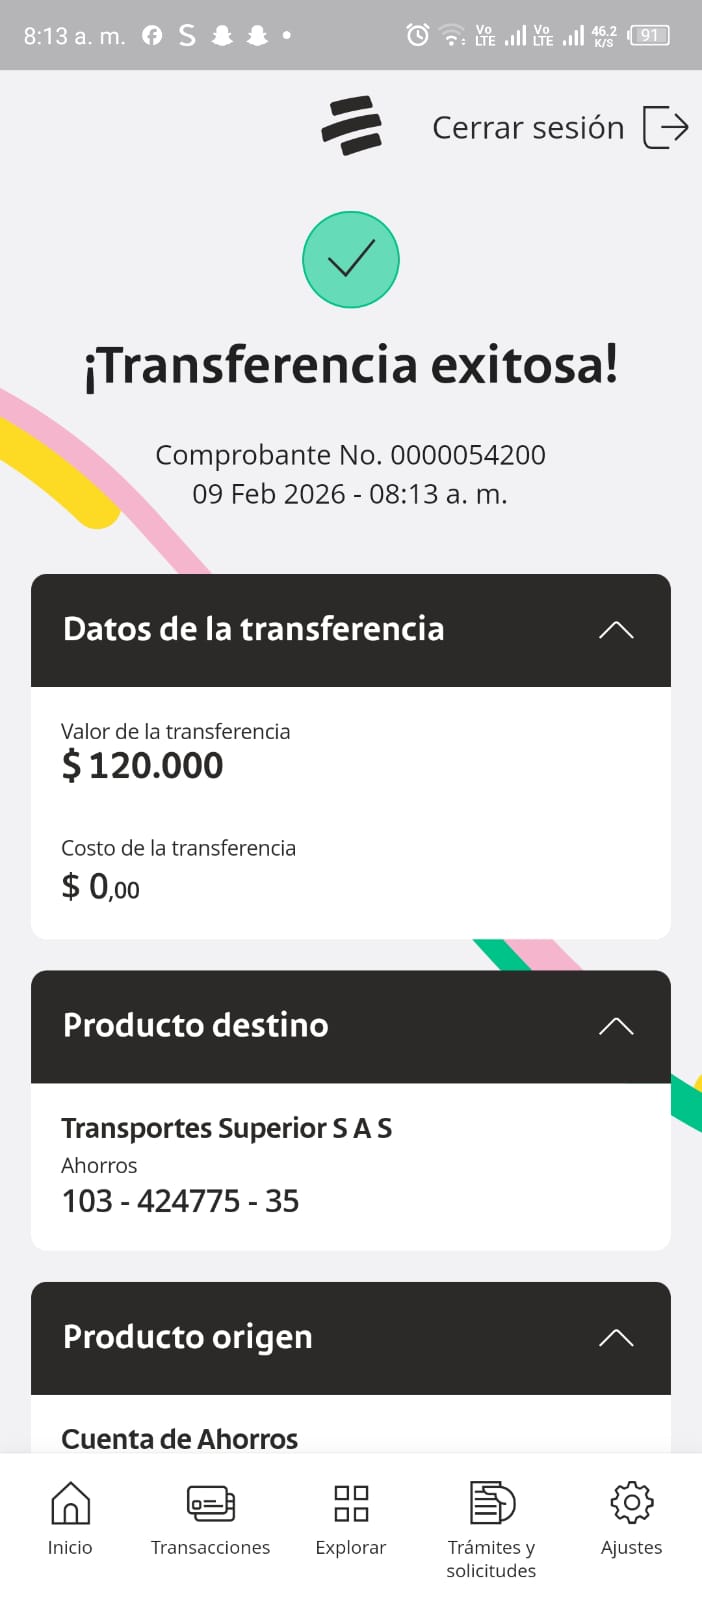
Task: Tap the destination account number 103 - 424775 - 35
Action: (180, 1200)
